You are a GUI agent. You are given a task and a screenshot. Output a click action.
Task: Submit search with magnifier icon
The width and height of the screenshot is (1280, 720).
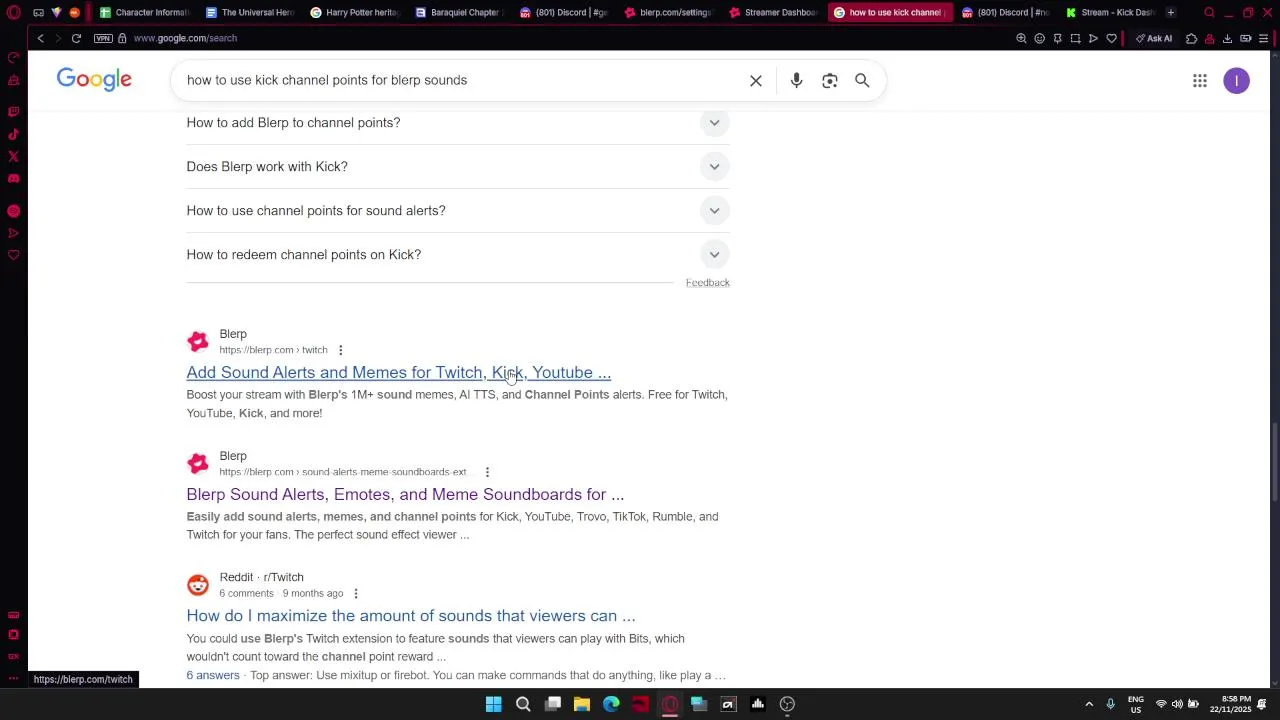point(862,80)
